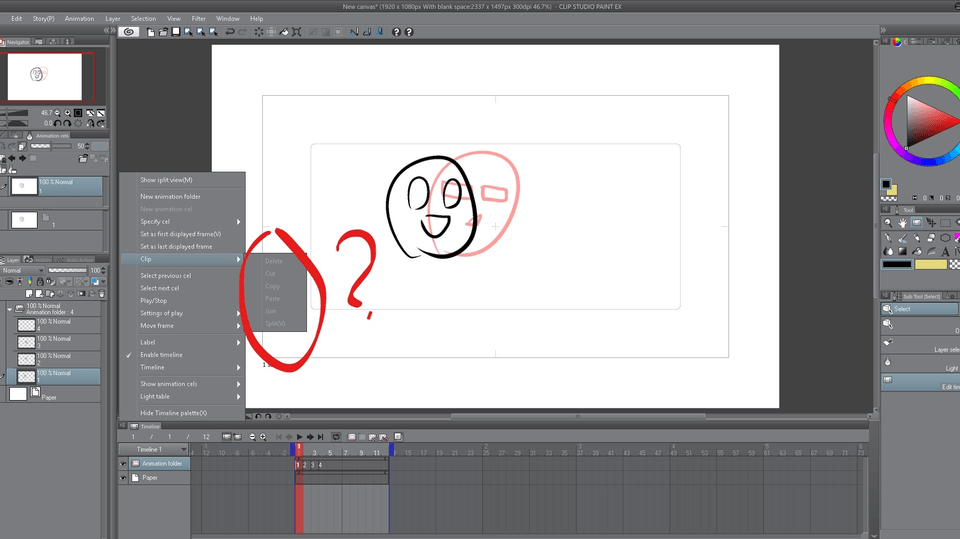The height and width of the screenshot is (539, 960).
Task: Choose Play/Stop from the context menu
Action: [x=154, y=300]
